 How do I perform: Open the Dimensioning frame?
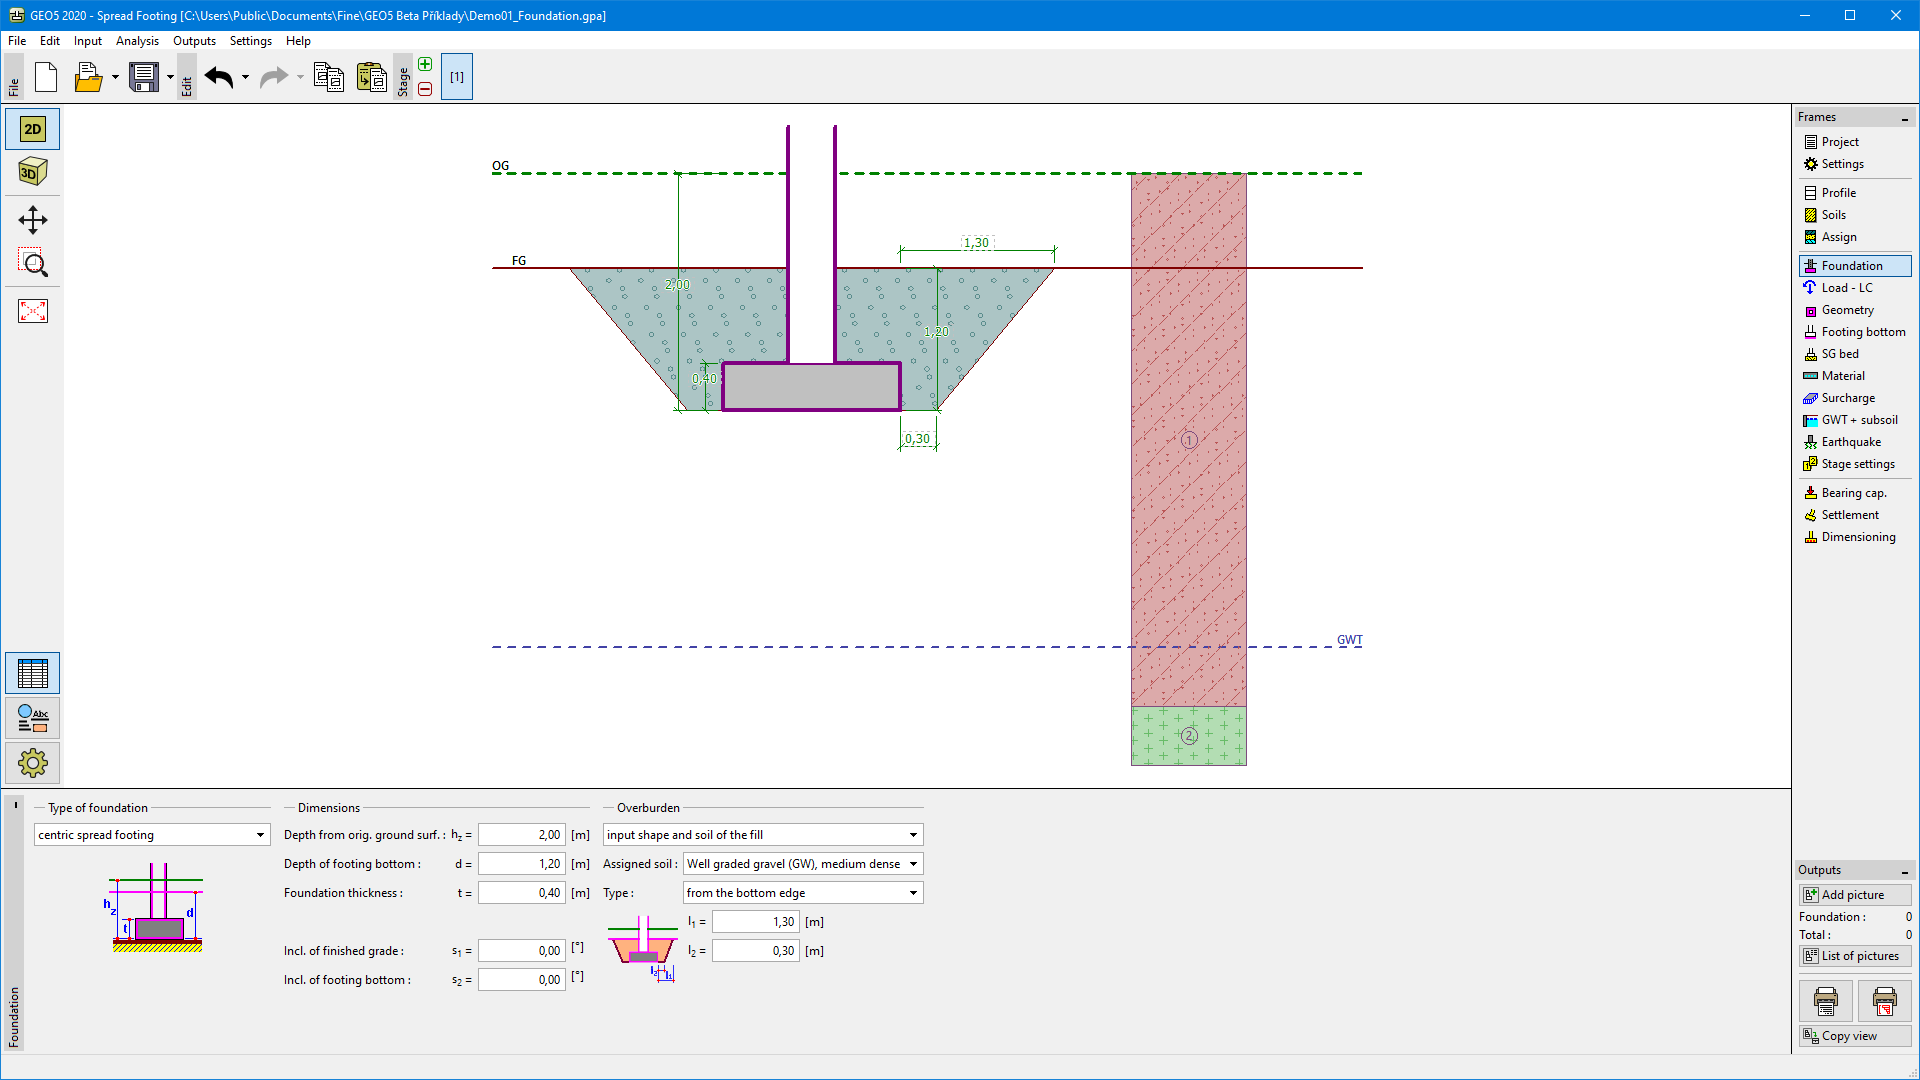(1855, 537)
